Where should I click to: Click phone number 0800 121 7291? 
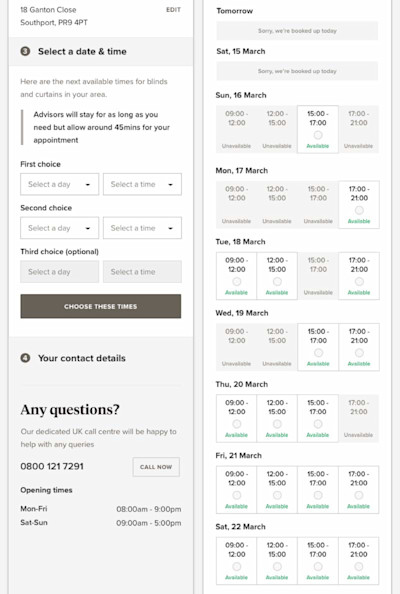click(52, 466)
